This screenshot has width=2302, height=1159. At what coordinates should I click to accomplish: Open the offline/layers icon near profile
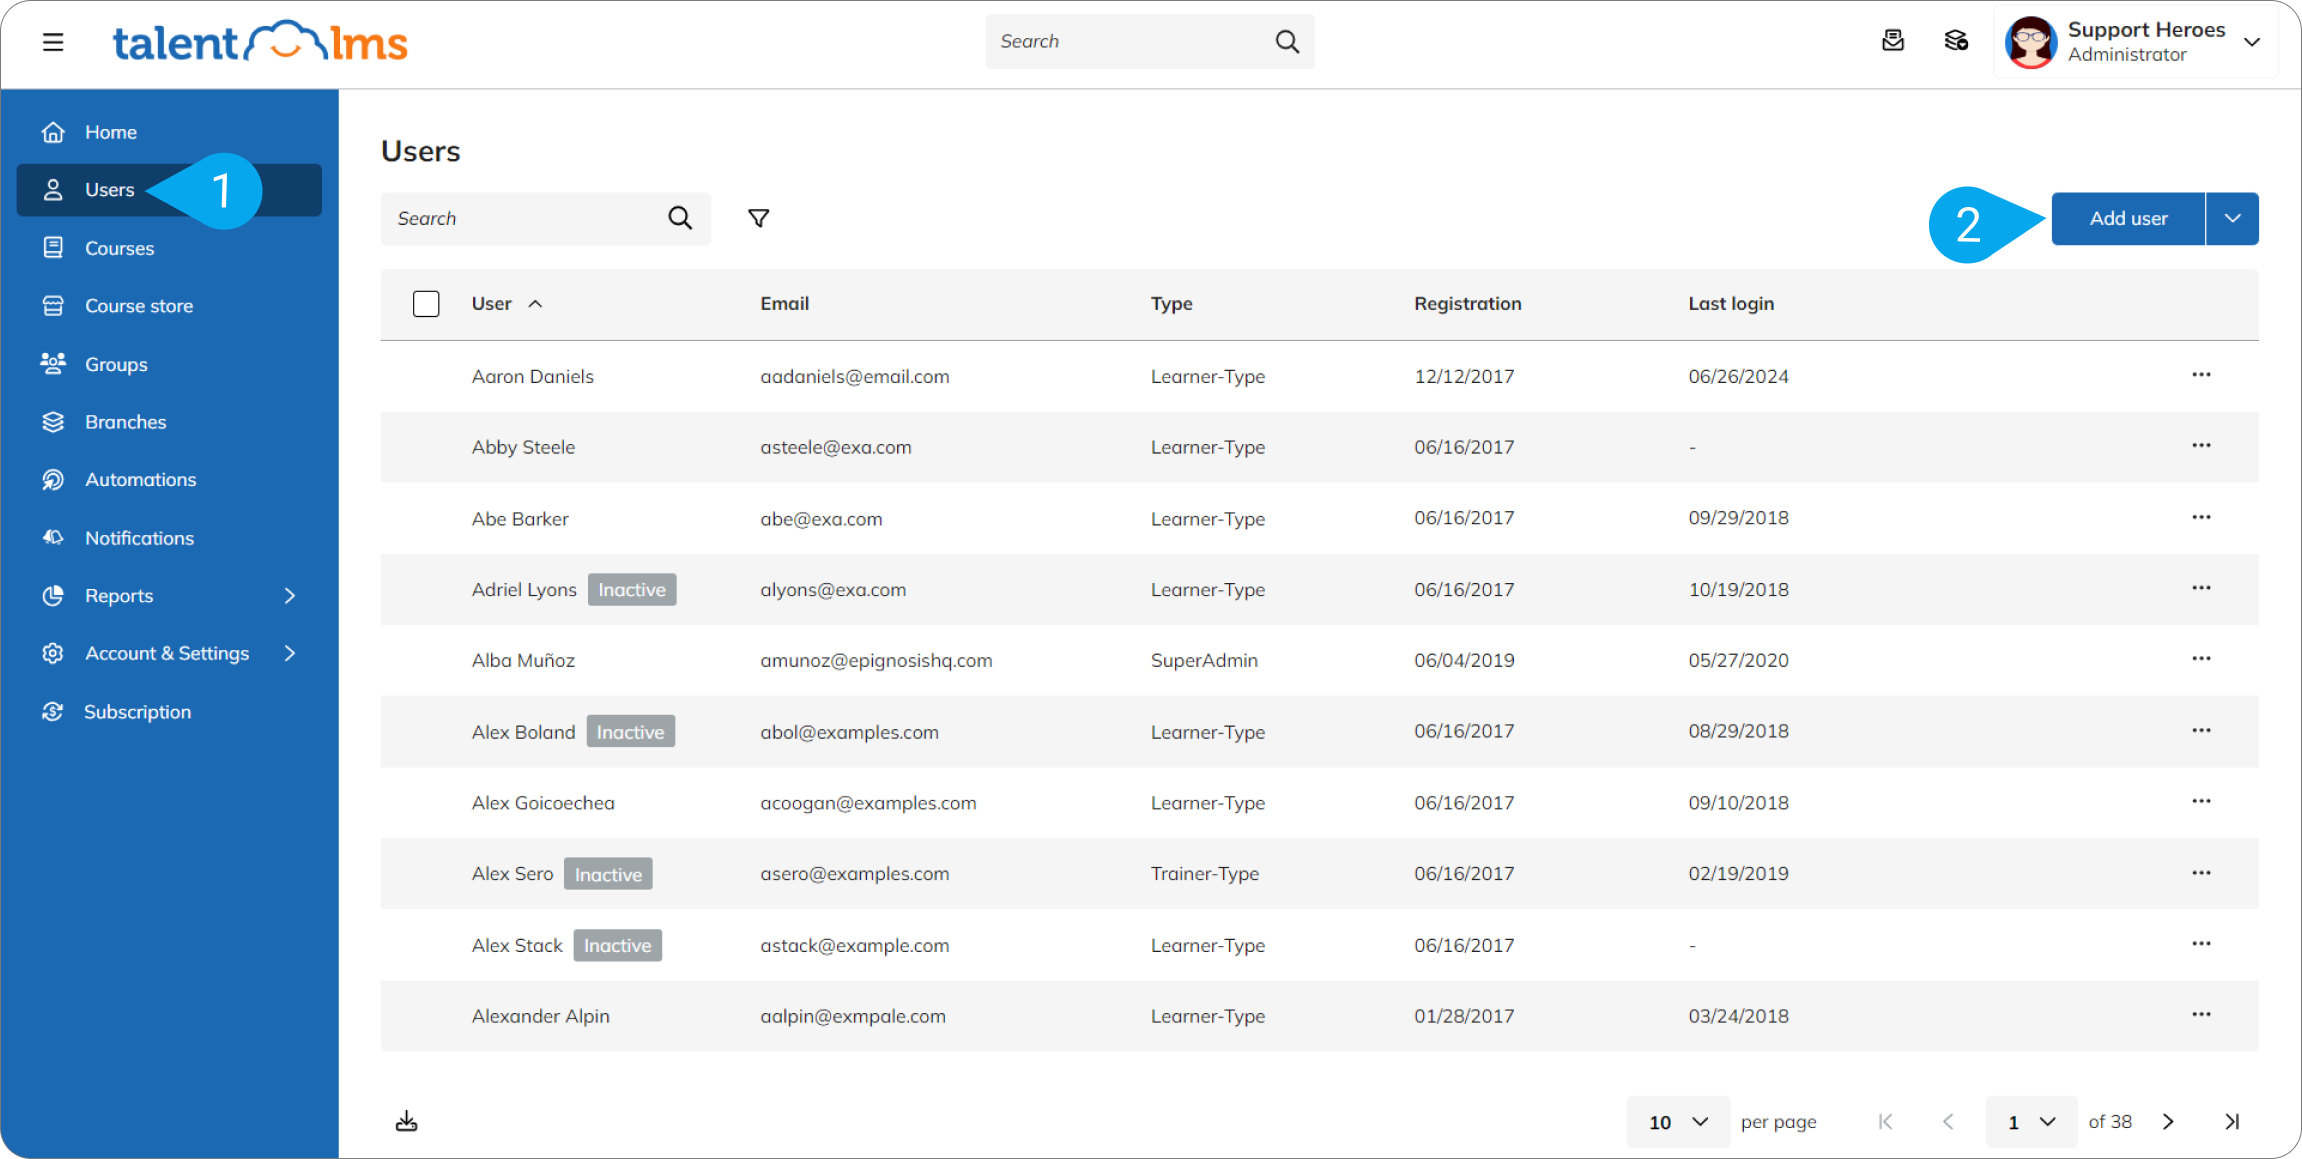[x=1956, y=41]
